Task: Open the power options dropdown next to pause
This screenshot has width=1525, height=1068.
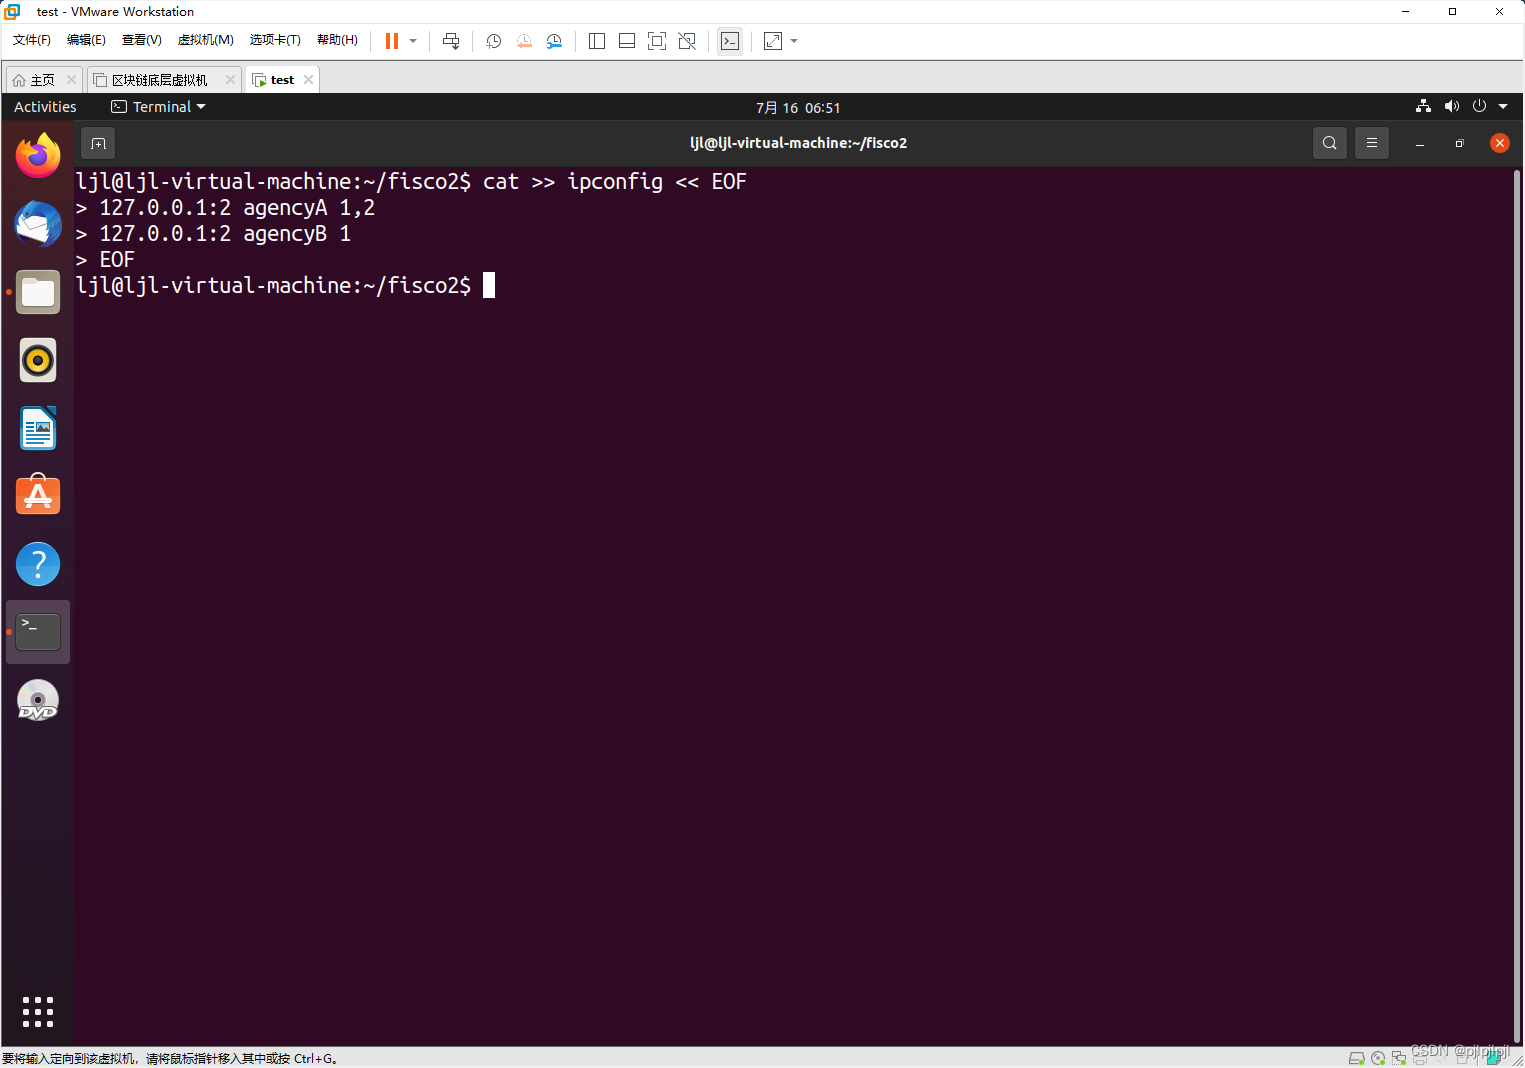Action: (413, 41)
